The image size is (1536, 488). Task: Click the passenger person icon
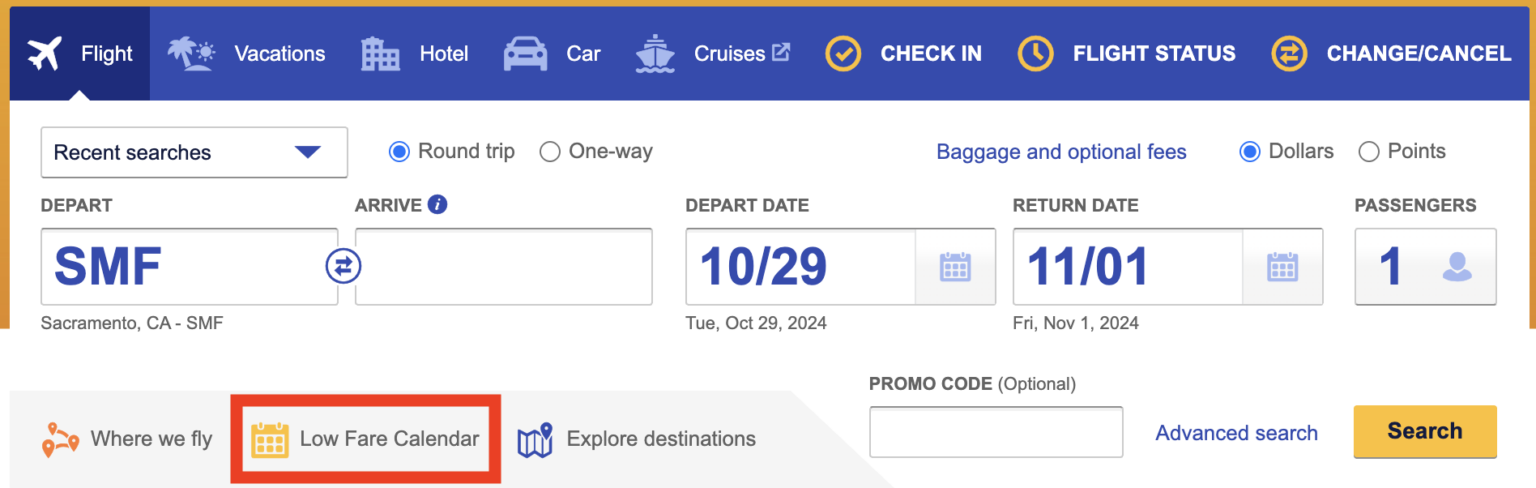click(1456, 266)
